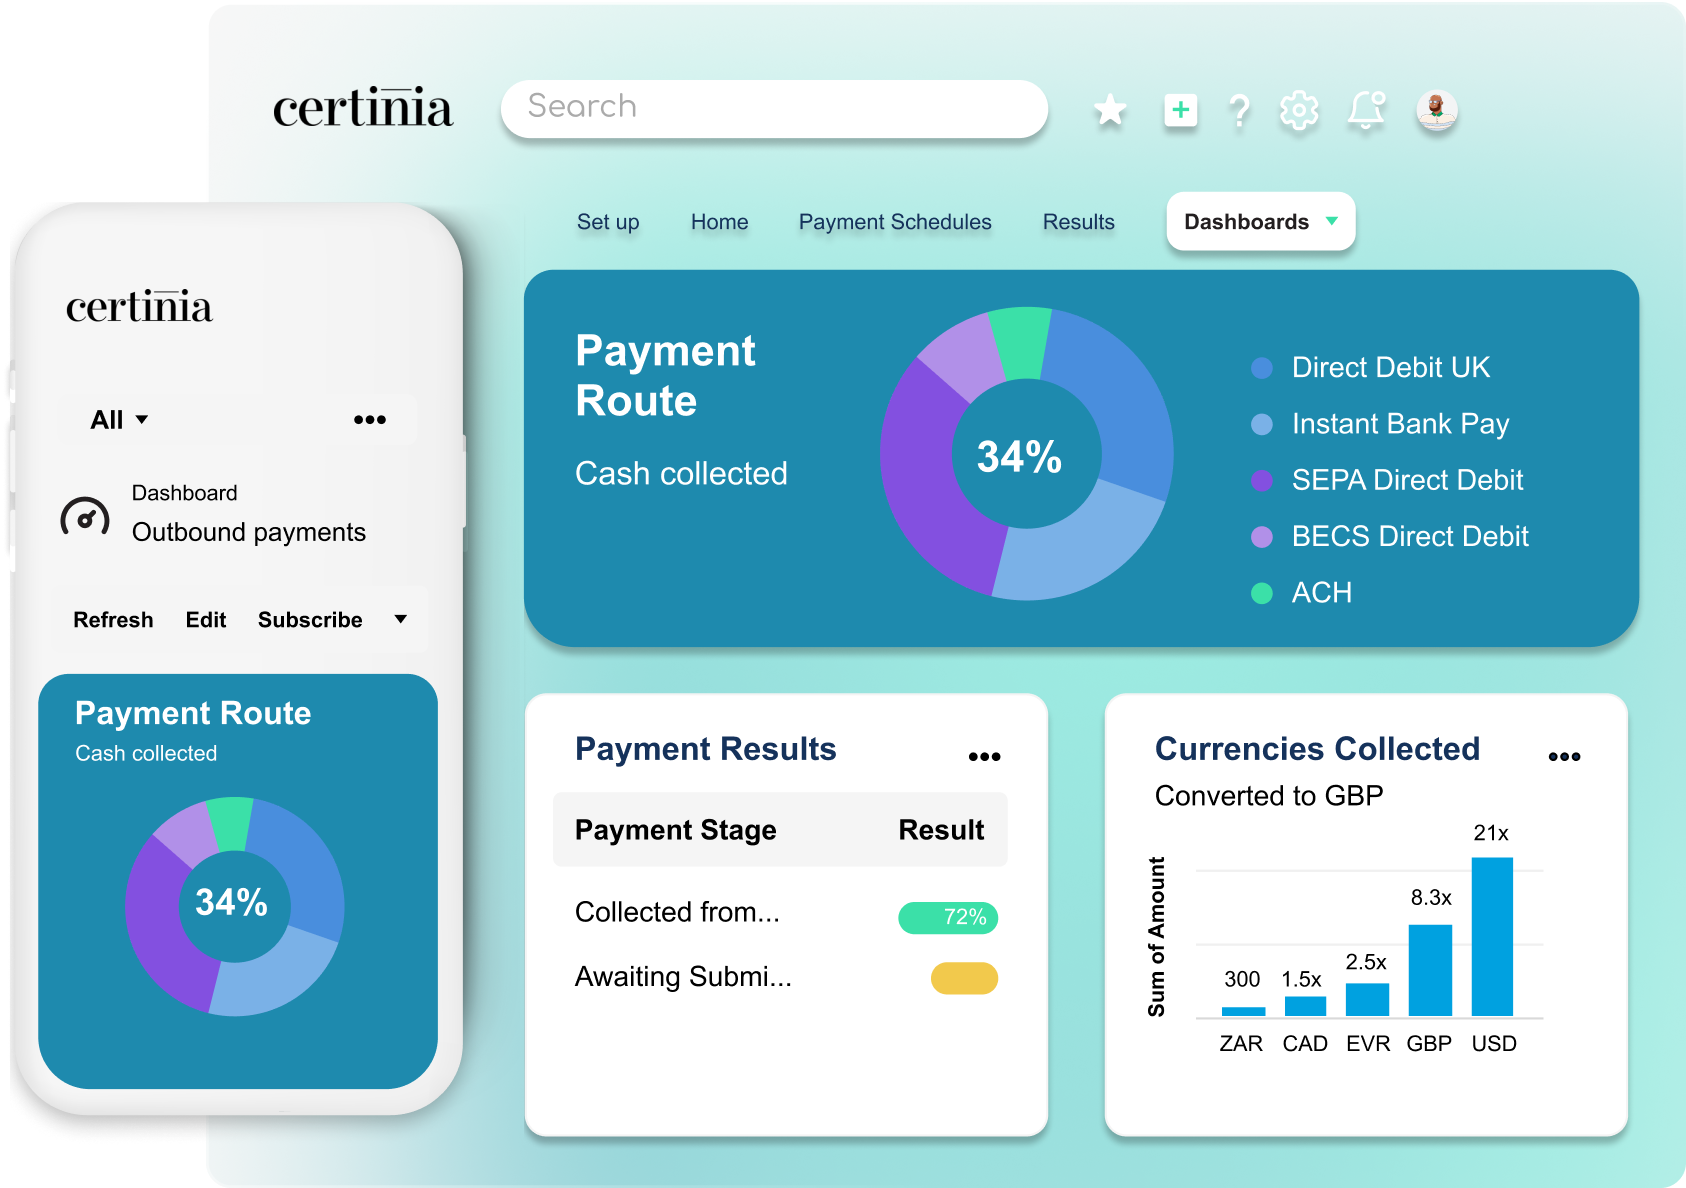Click the 34% center of phone donut
The image size is (1686, 1188).
[231, 902]
